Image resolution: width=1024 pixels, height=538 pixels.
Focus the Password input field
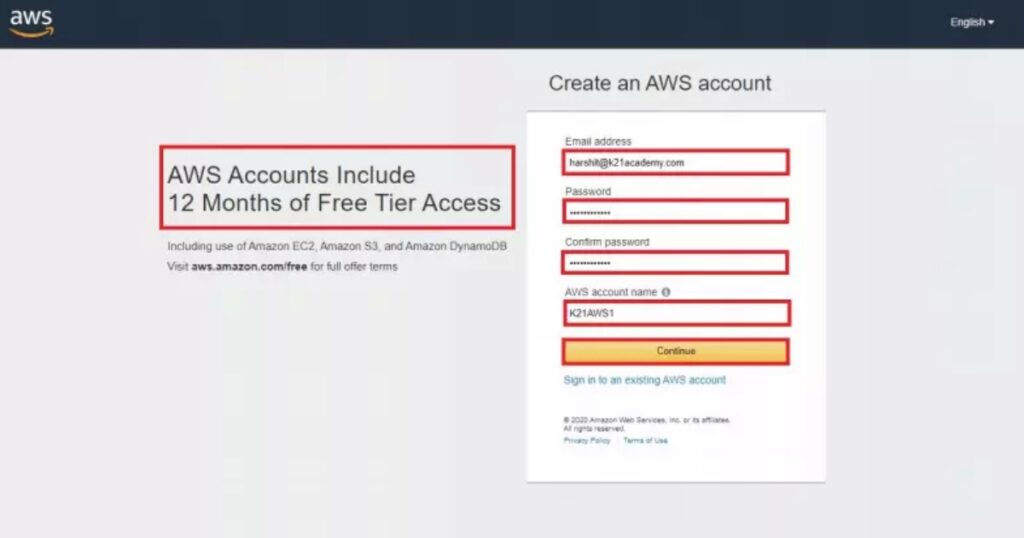tap(675, 212)
